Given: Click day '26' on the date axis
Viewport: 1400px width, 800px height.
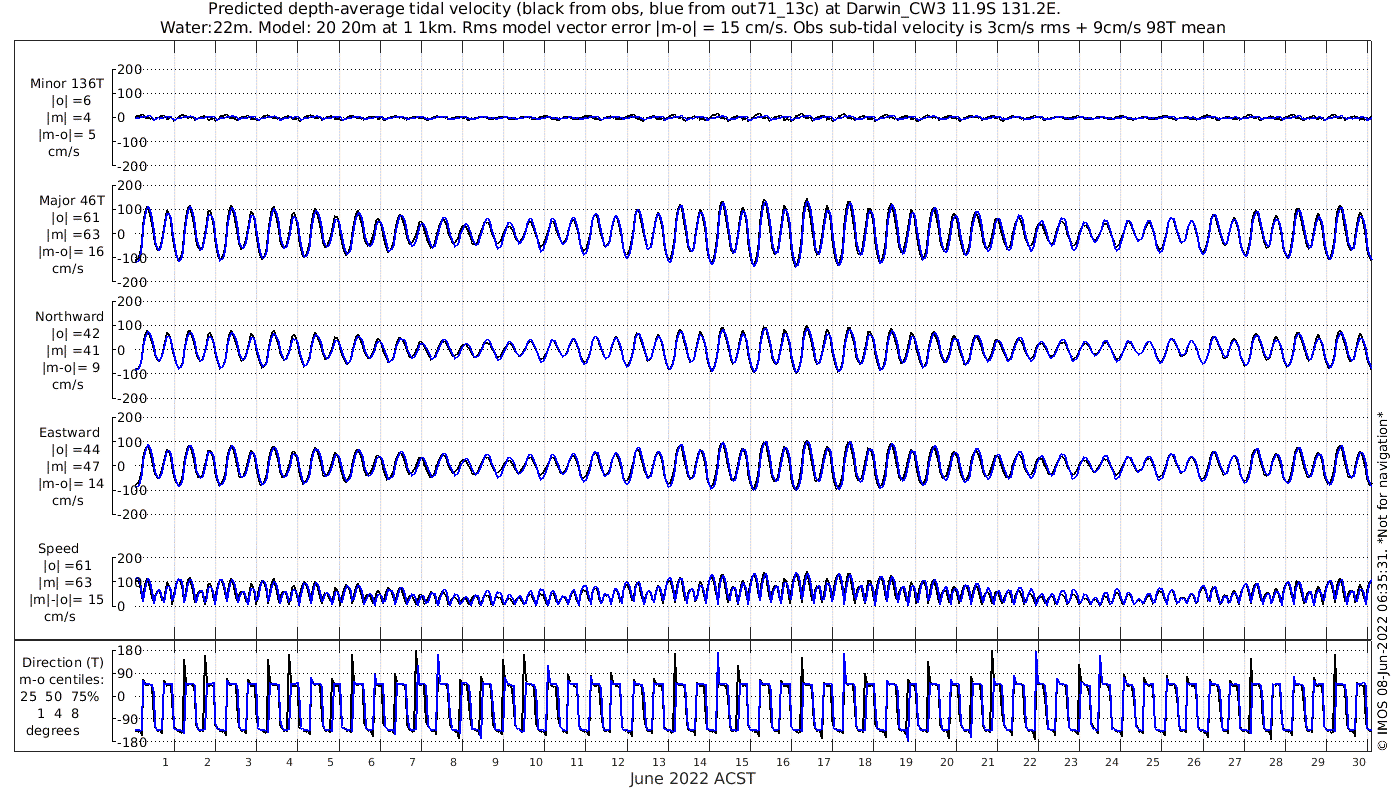Looking at the screenshot, I should [1194, 762].
